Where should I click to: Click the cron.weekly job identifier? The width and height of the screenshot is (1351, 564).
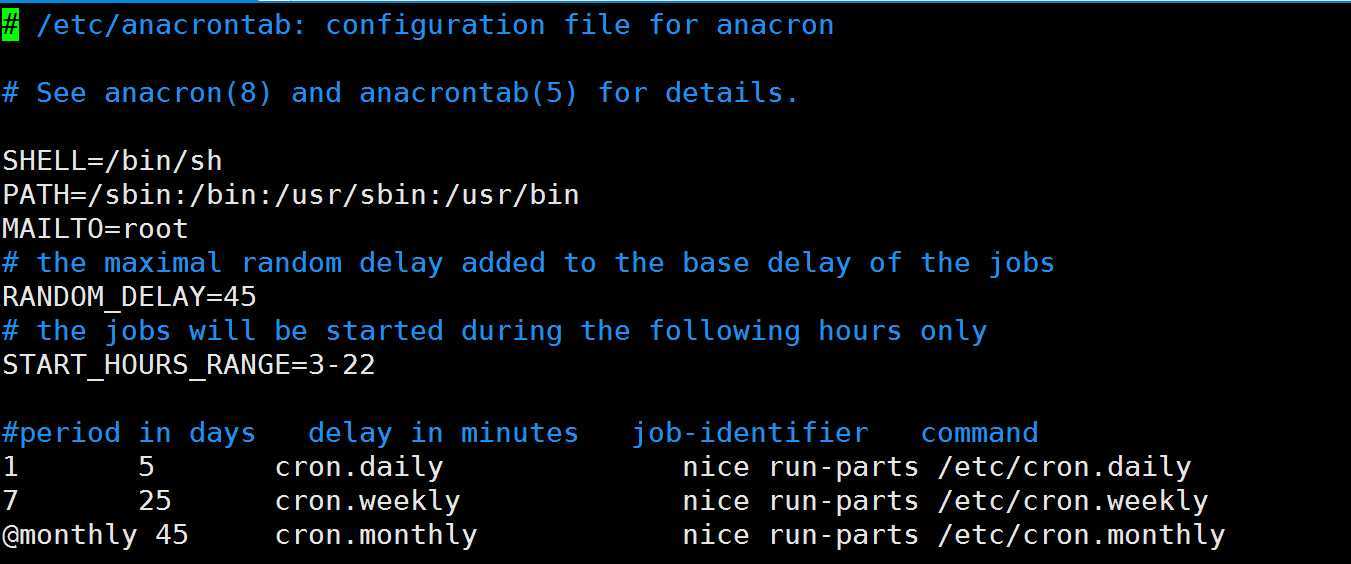point(367,501)
